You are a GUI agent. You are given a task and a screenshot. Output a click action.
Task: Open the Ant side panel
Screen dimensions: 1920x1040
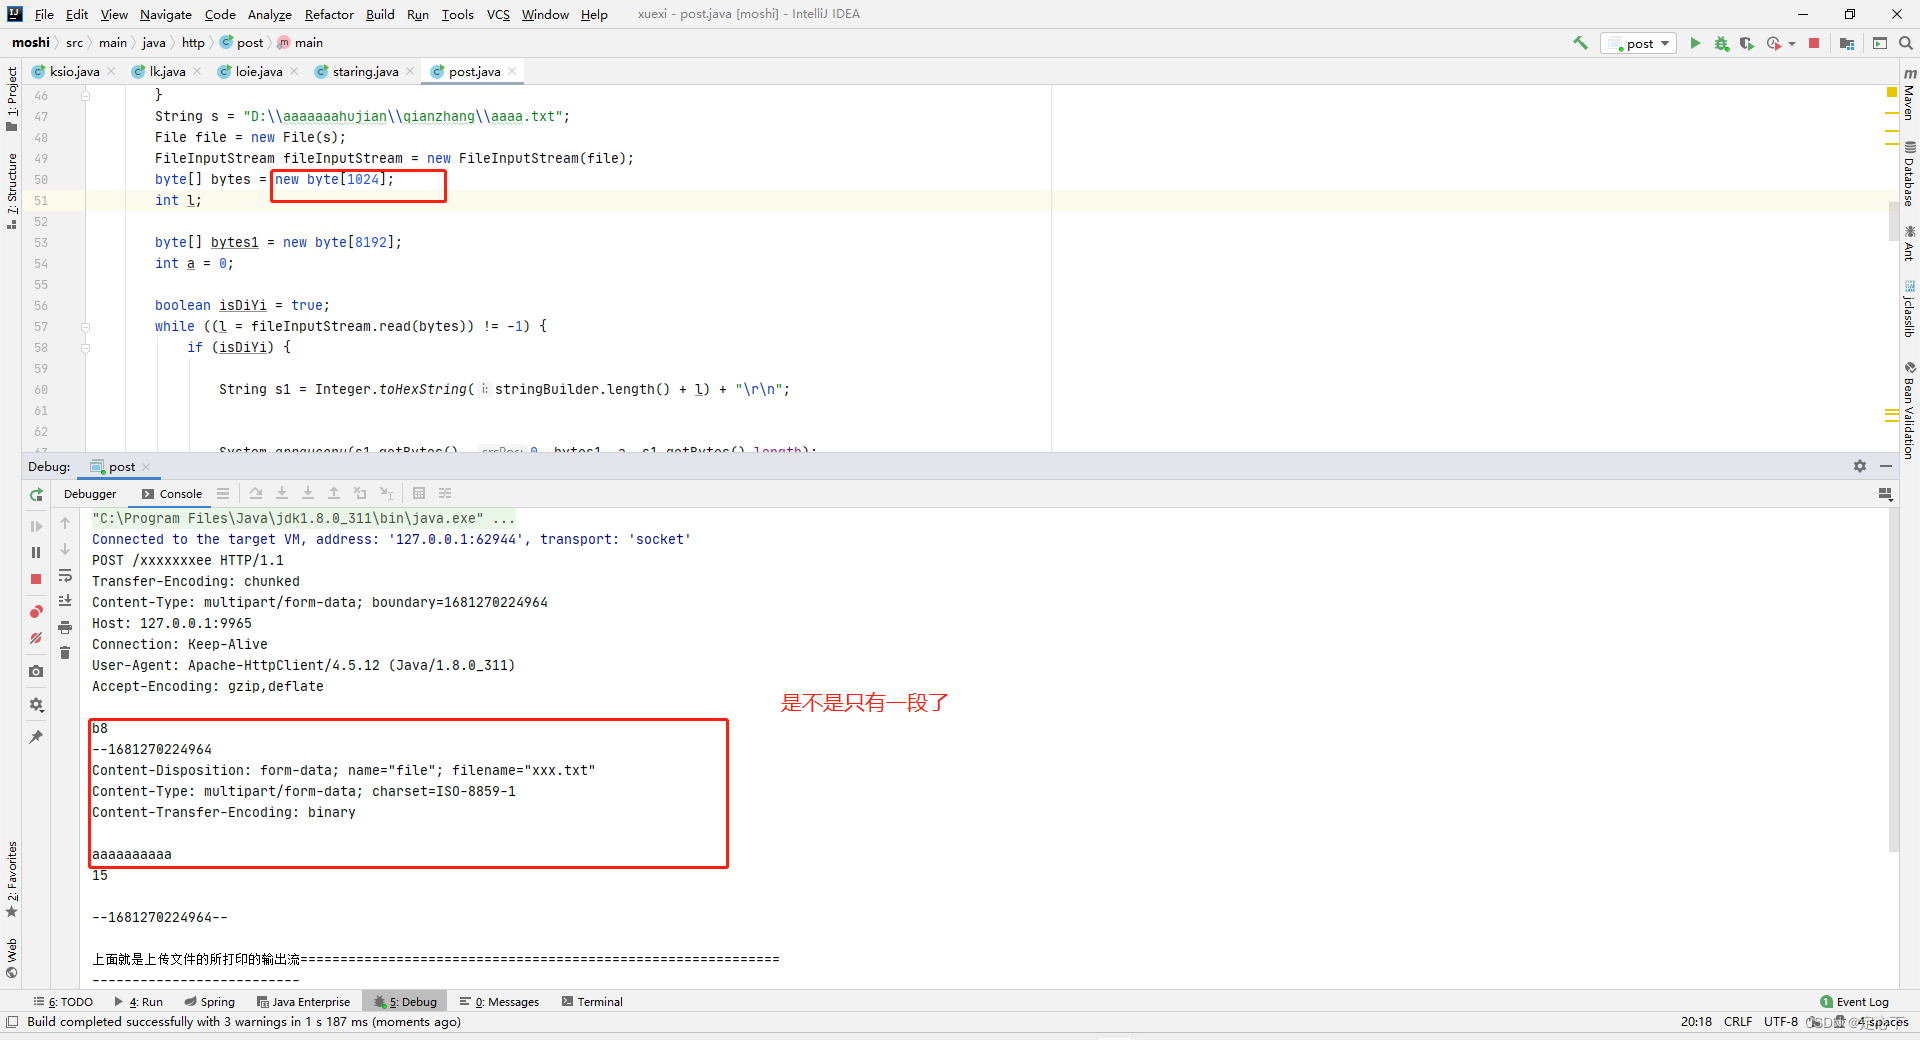tap(1909, 243)
